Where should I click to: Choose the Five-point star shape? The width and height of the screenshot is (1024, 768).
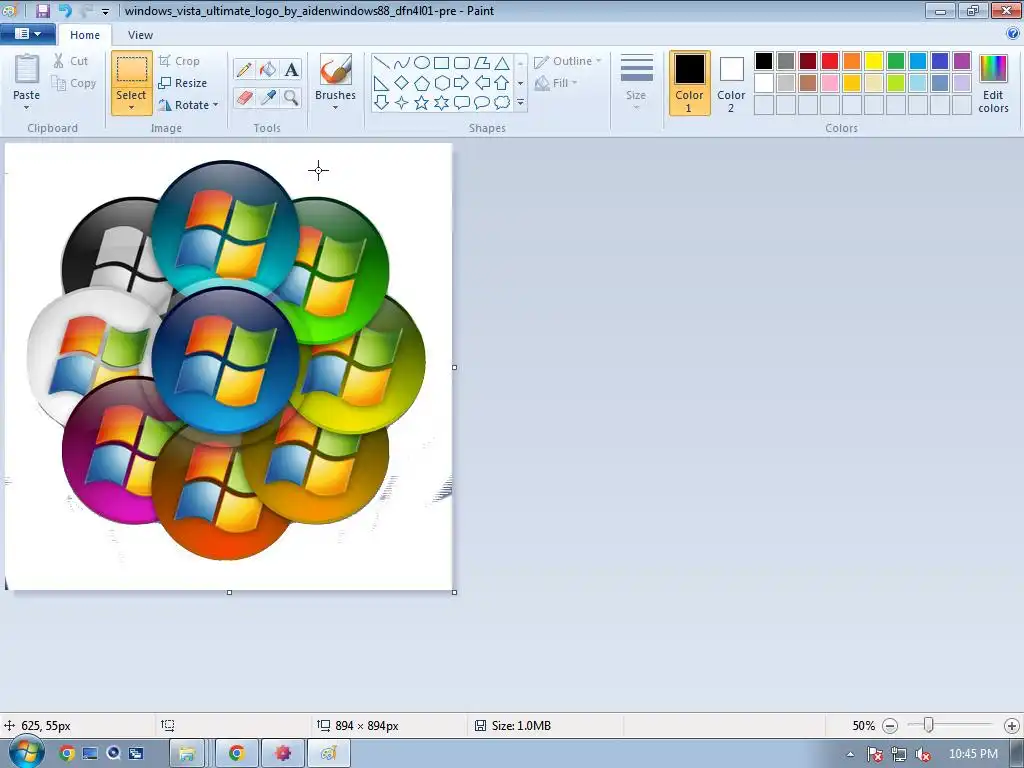[x=422, y=103]
